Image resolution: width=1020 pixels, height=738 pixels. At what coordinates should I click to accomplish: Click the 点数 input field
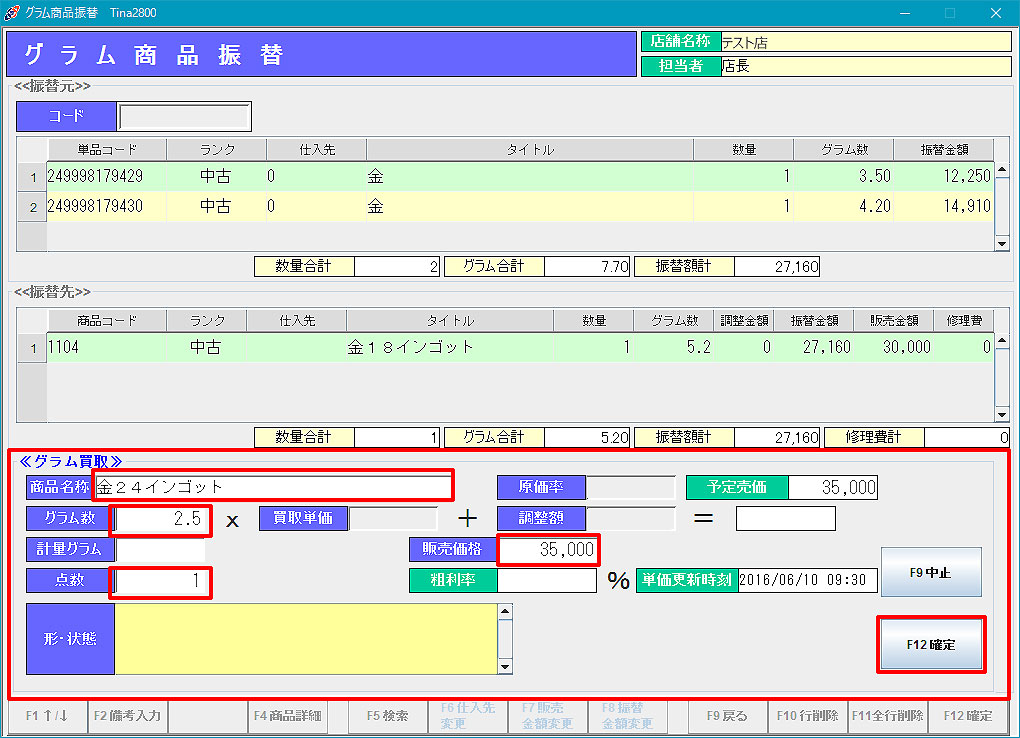point(162,581)
